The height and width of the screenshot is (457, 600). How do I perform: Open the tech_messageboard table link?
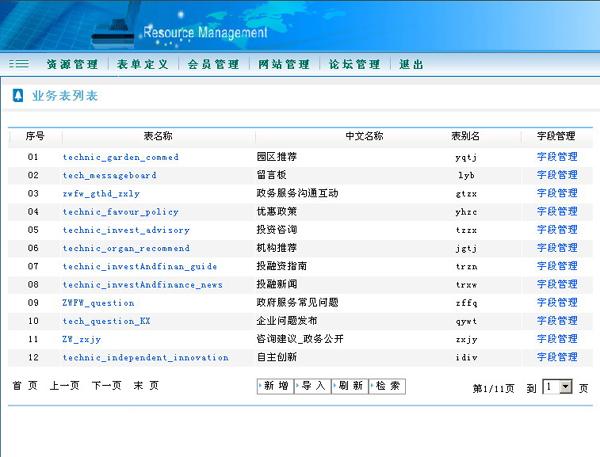(x=109, y=175)
